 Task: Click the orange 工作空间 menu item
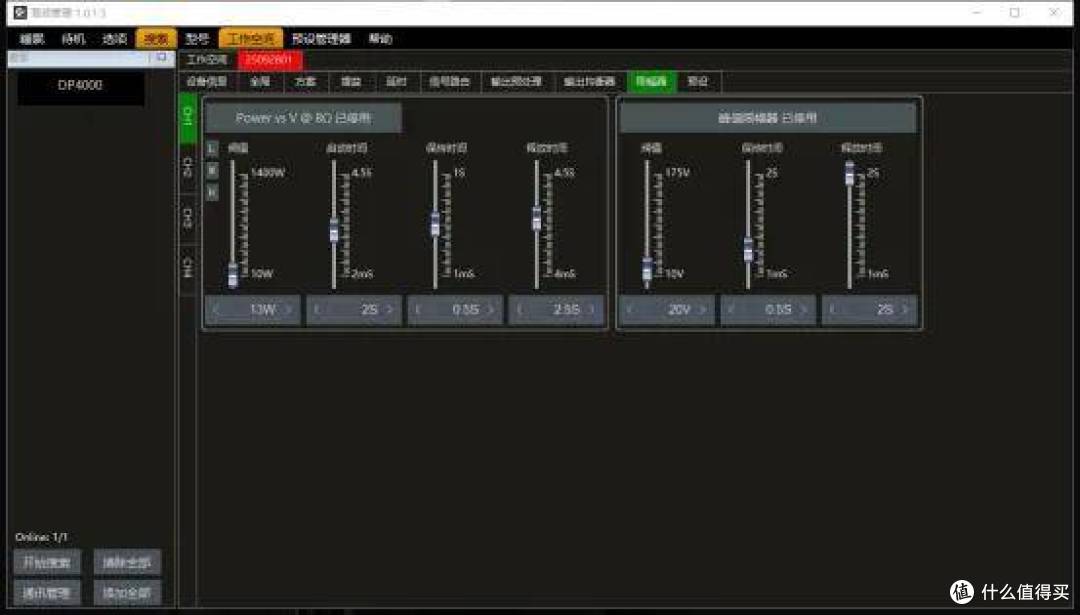251,39
